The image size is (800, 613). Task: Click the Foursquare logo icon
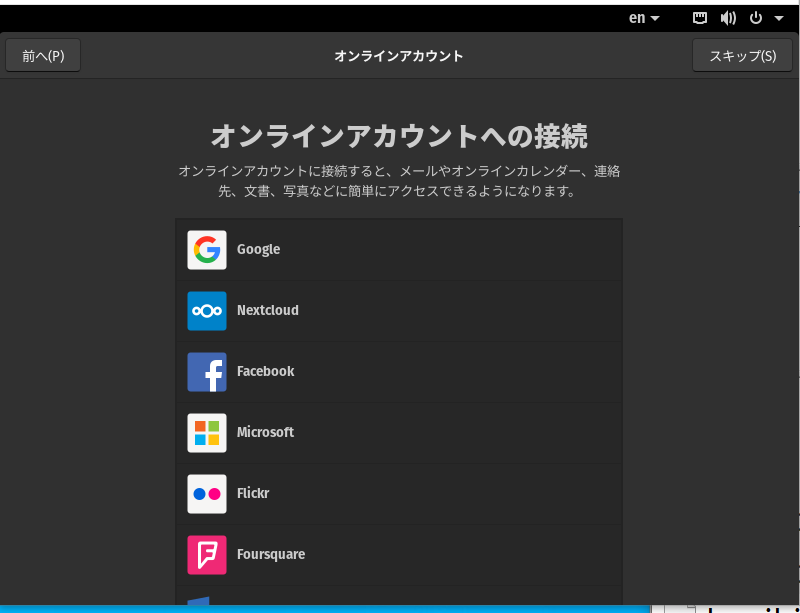click(207, 555)
